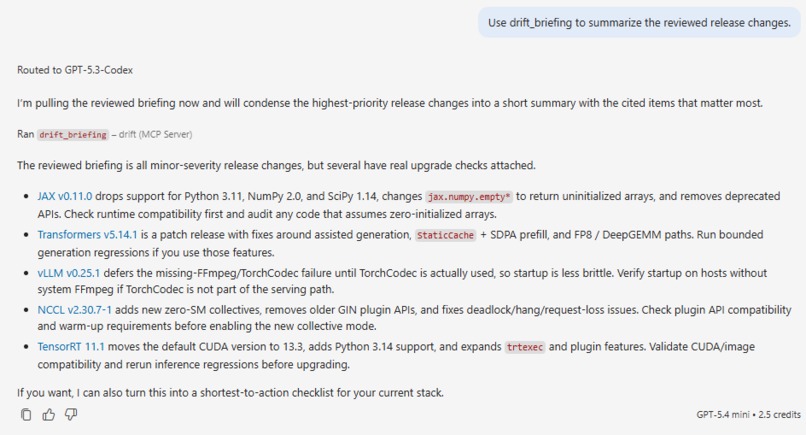Click the StaticCache code snippet
The height and width of the screenshot is (435, 806).
[445, 235]
